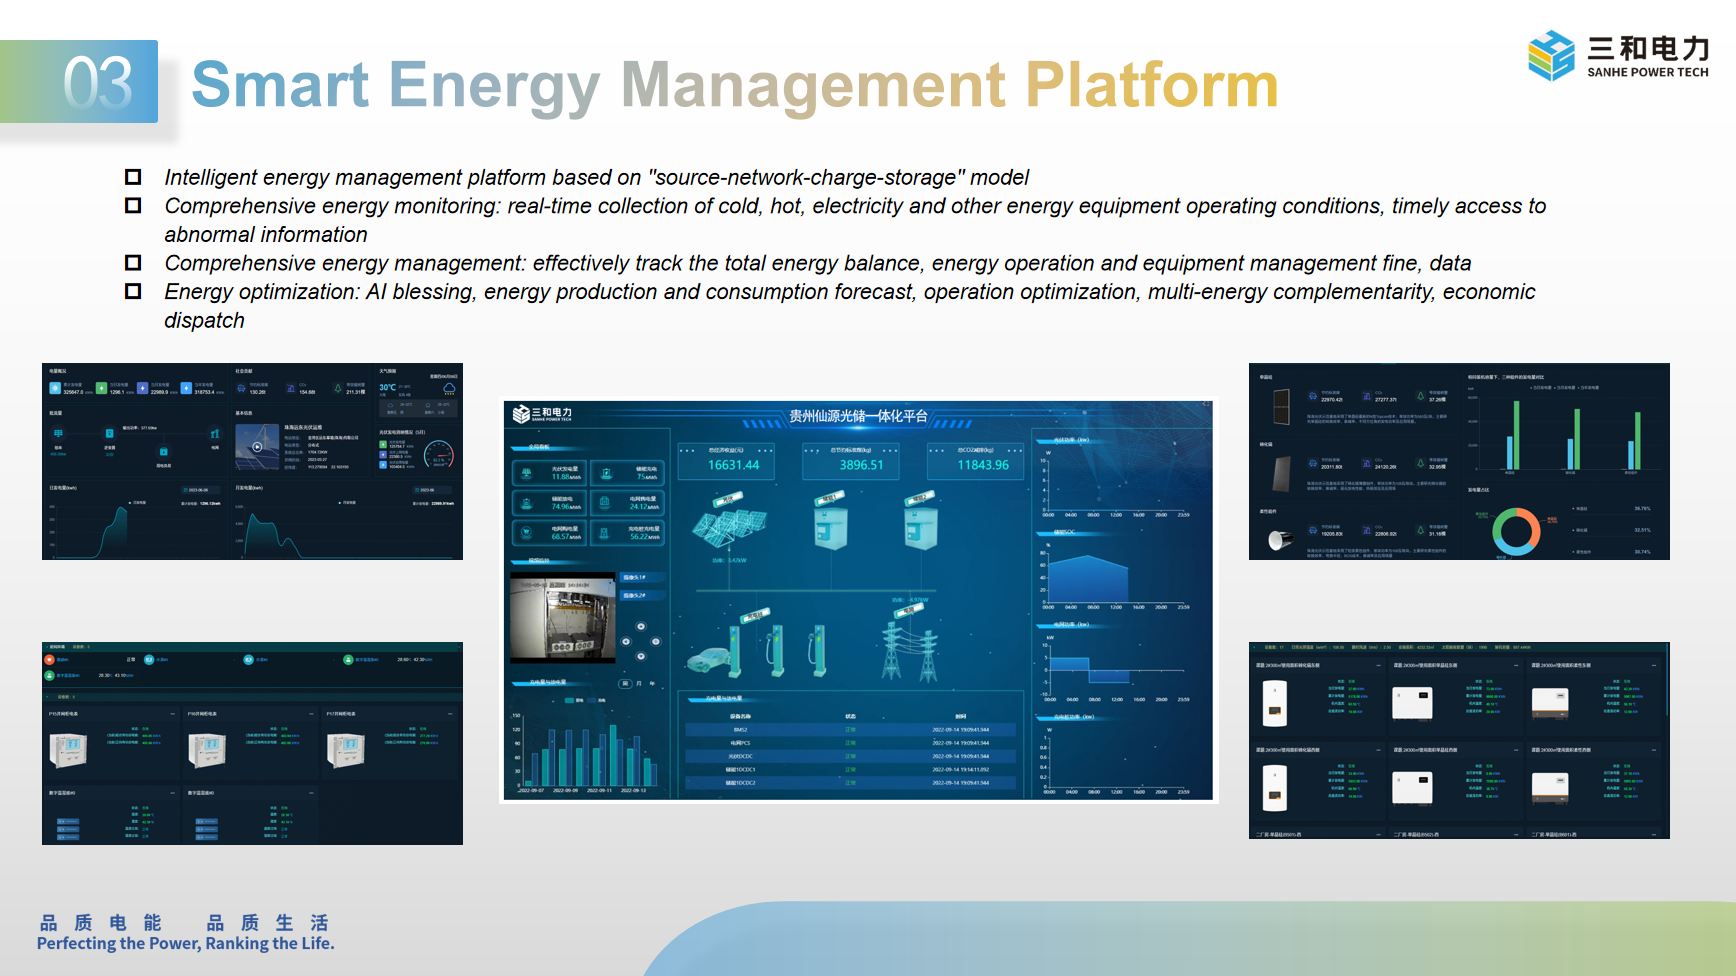Click the 16631.44 total revenue card
Image resolution: width=1736 pixels, height=976 pixels.
(733, 461)
